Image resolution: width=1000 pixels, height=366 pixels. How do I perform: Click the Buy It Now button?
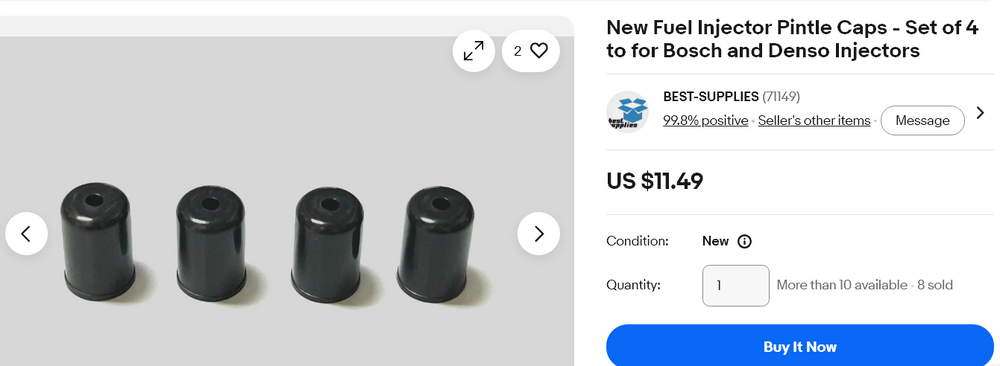coord(800,347)
